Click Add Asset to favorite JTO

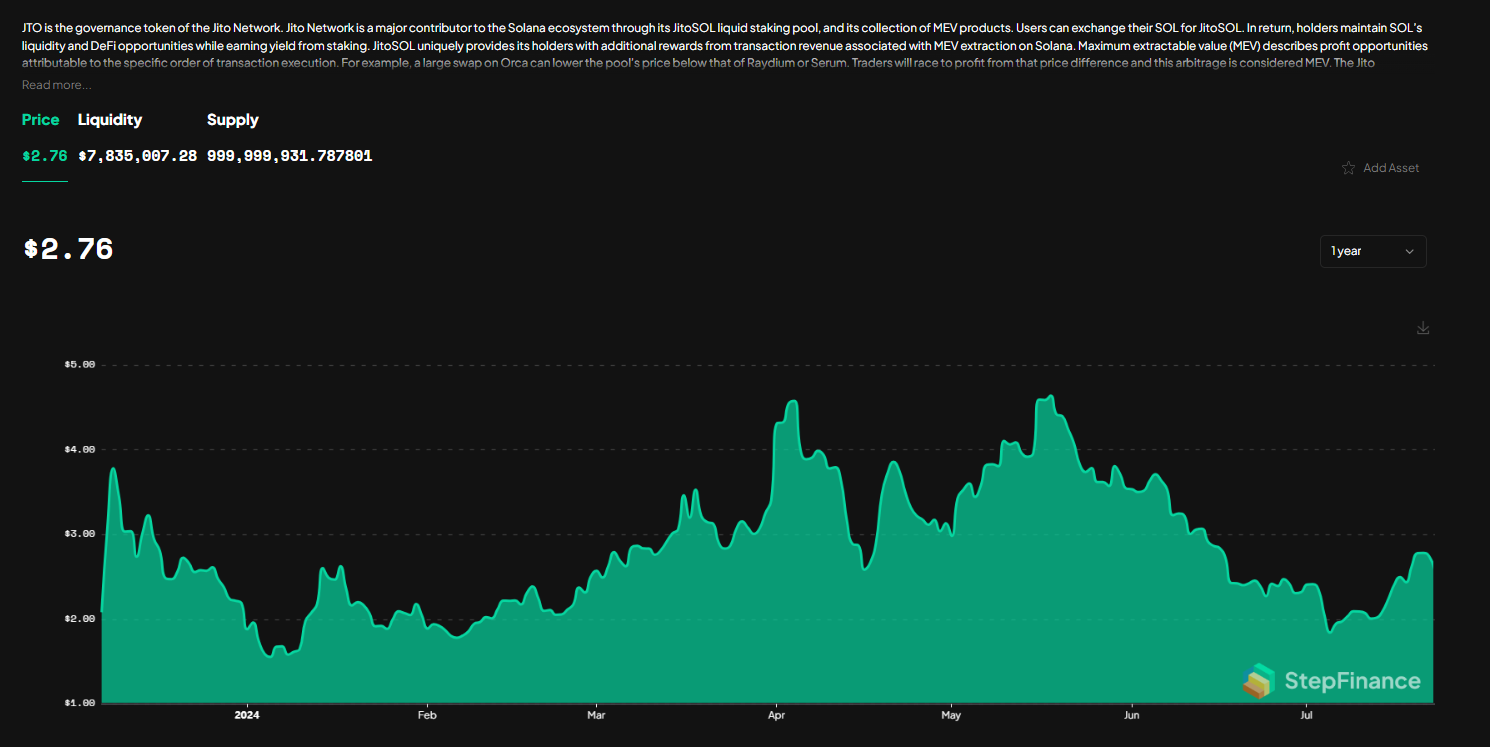pos(1390,168)
